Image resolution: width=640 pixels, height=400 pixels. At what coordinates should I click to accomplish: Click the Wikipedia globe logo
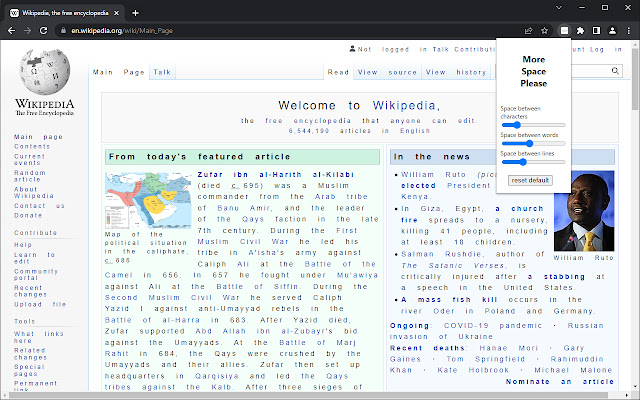pyautogui.click(x=45, y=72)
